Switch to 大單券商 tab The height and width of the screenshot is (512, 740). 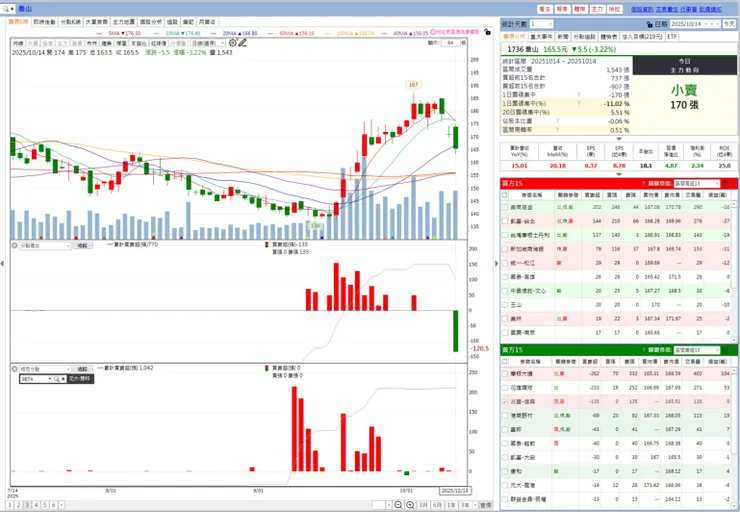coord(97,22)
